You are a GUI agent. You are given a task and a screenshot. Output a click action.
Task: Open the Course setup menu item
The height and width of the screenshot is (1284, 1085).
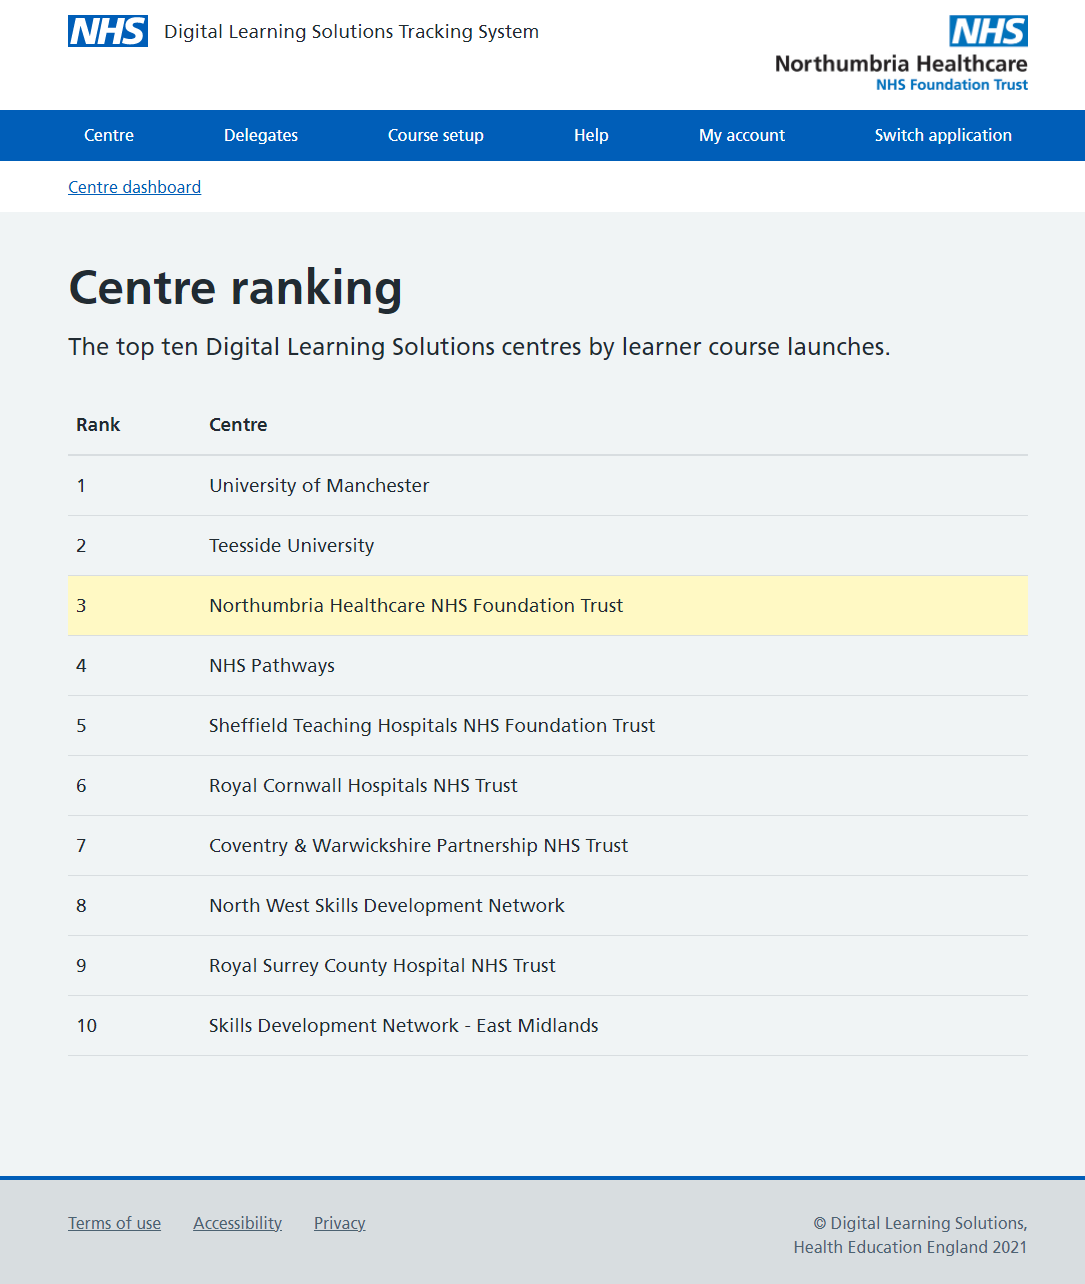(436, 135)
